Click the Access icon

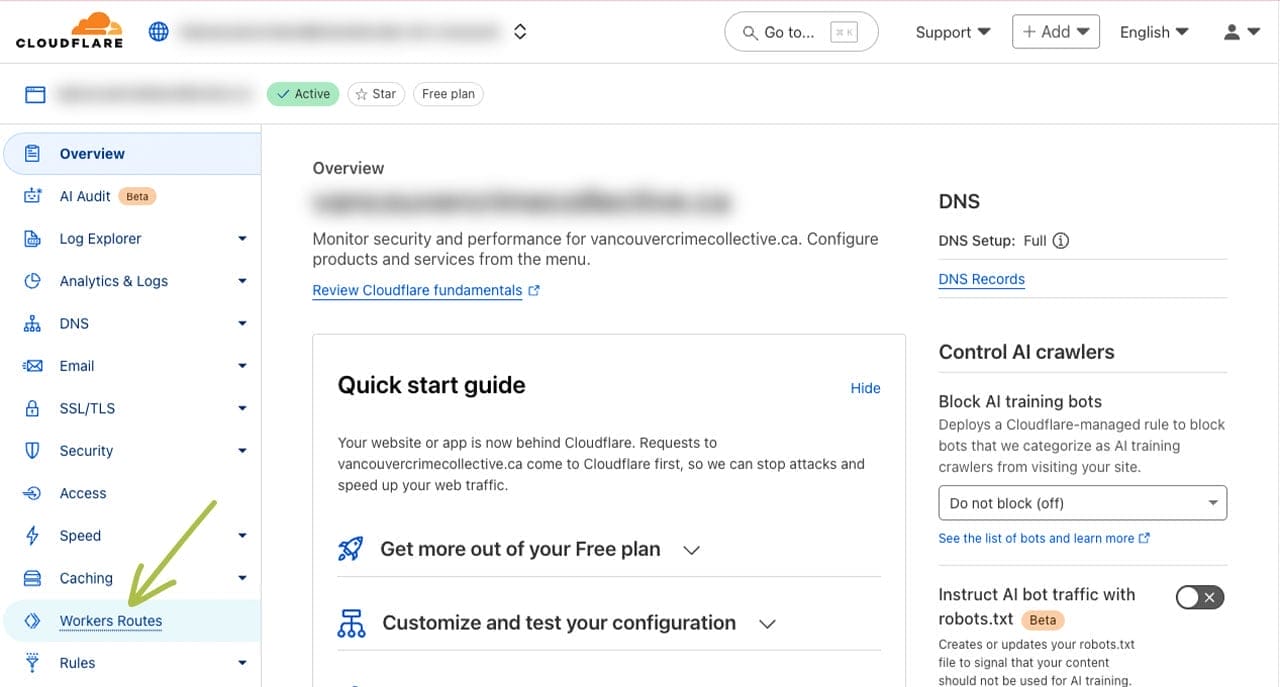coord(33,493)
